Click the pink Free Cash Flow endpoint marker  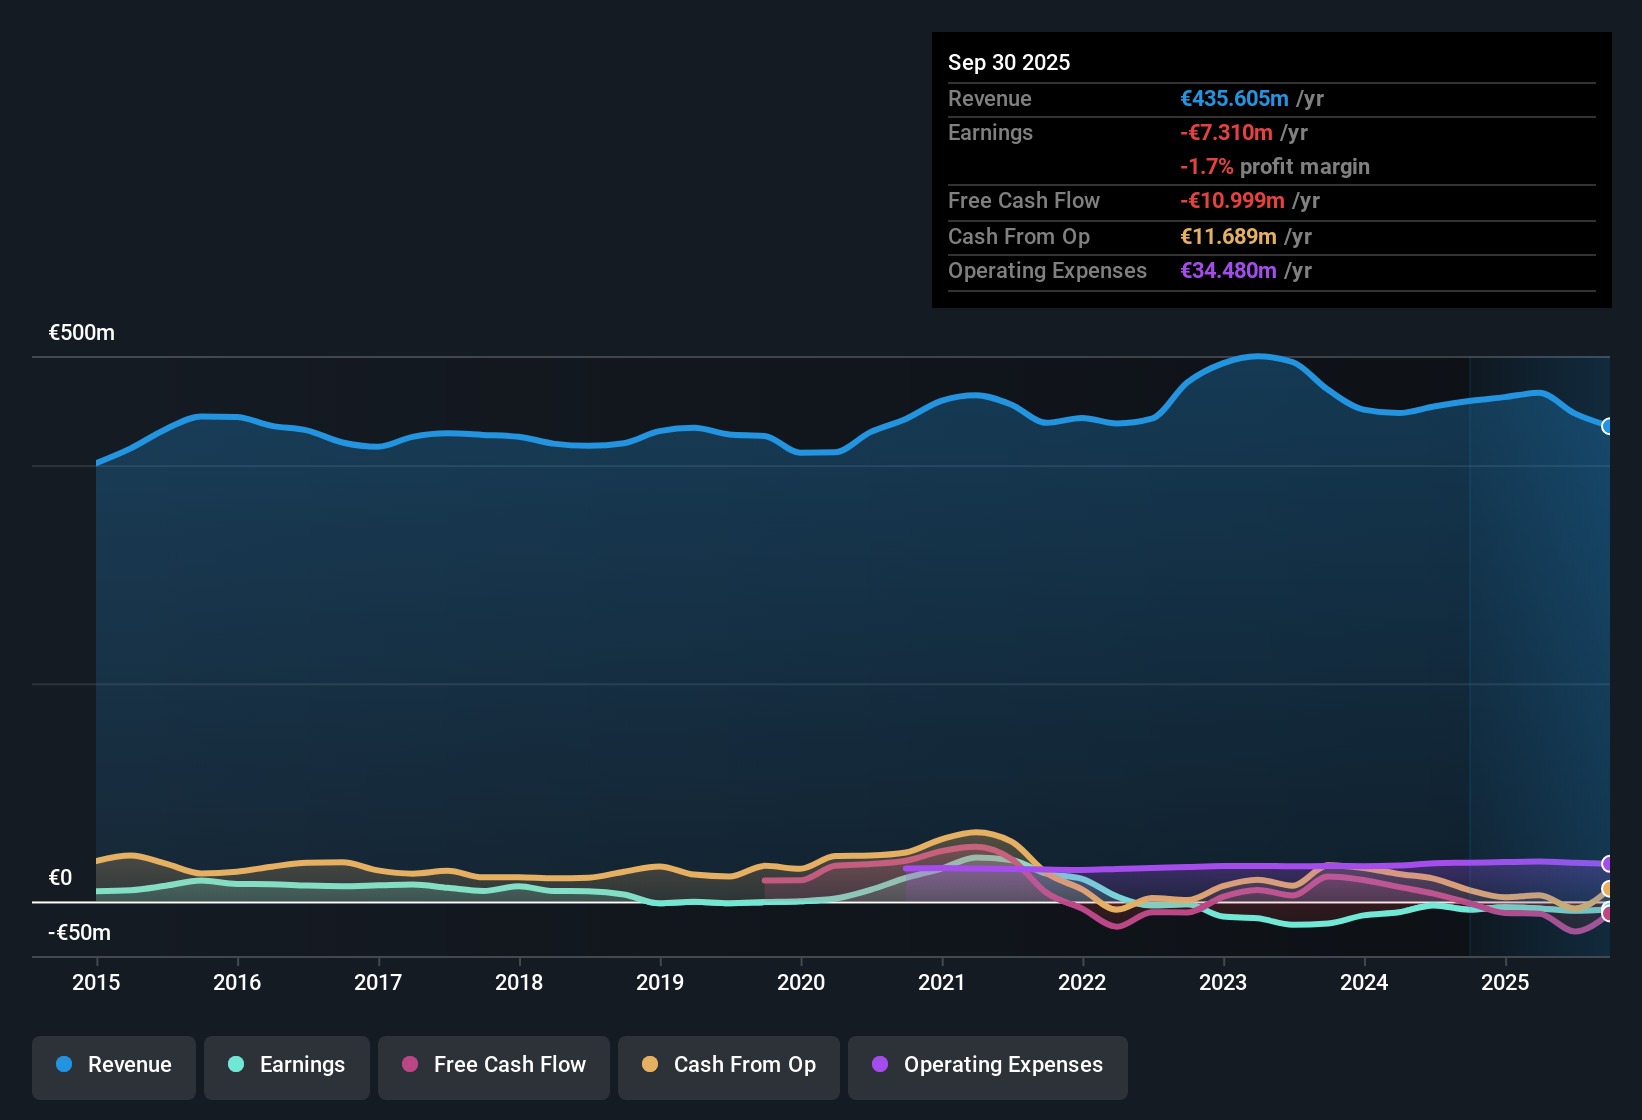[x=1608, y=913]
